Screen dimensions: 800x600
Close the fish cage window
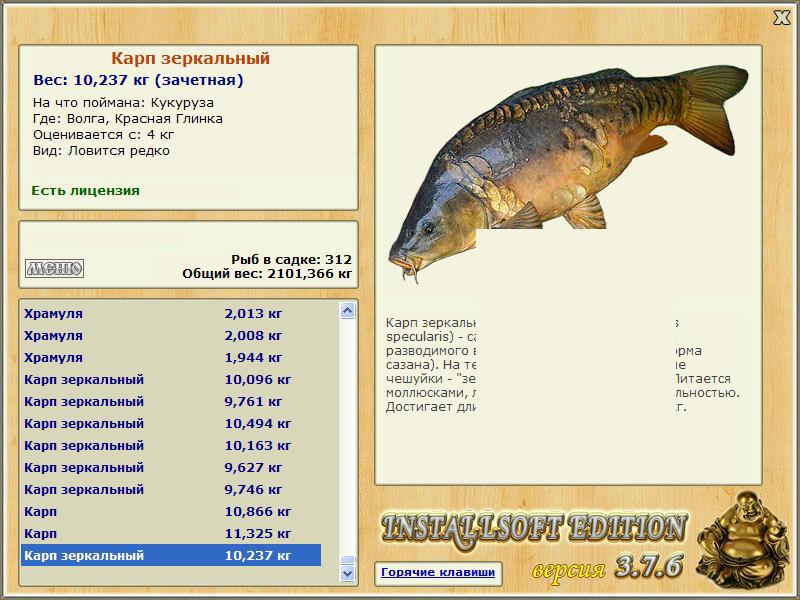click(x=781, y=18)
